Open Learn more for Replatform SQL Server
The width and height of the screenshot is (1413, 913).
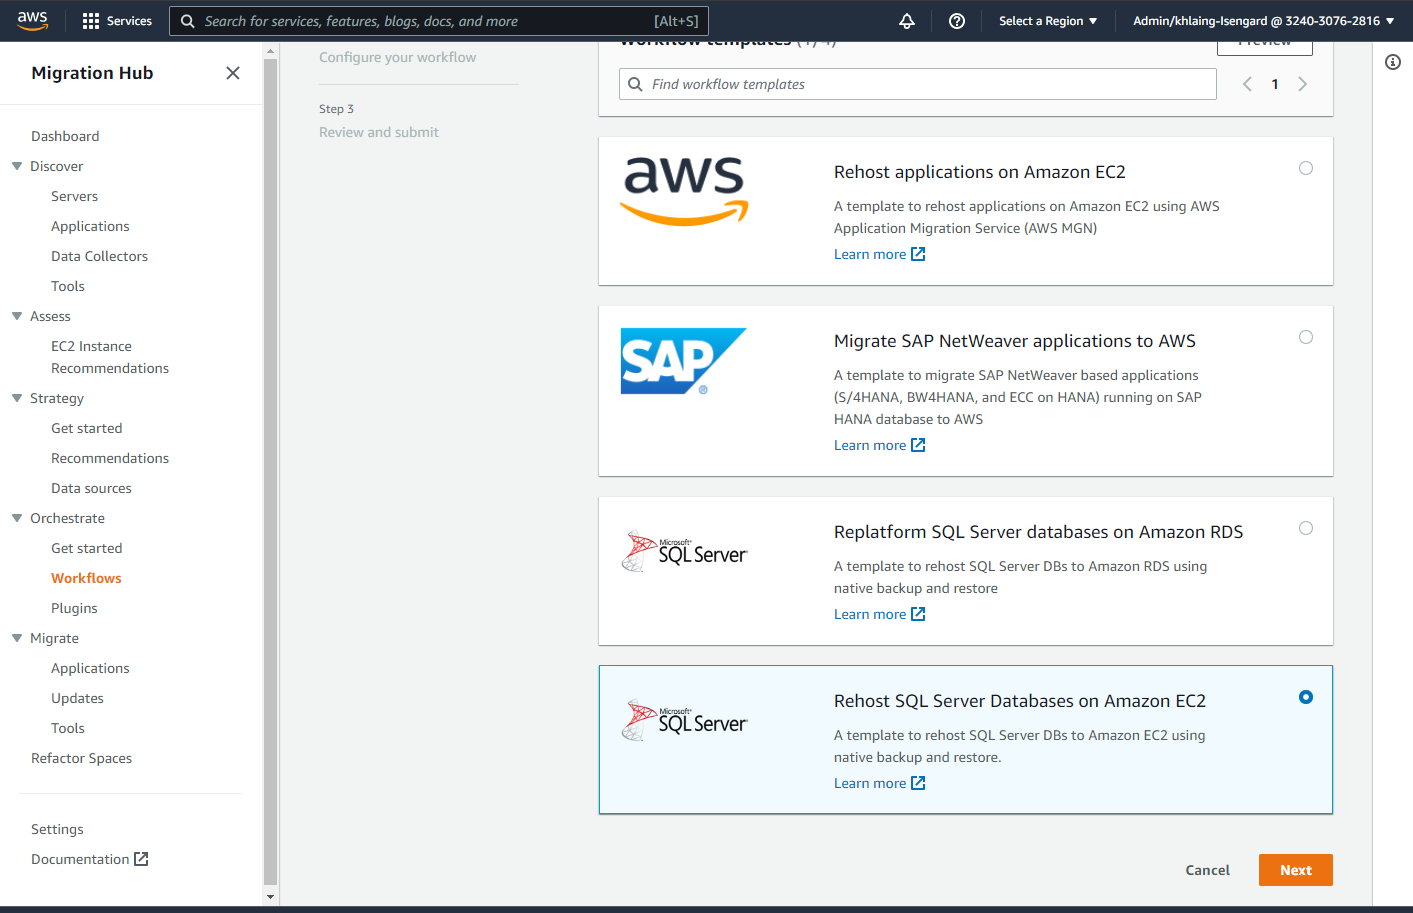click(880, 614)
